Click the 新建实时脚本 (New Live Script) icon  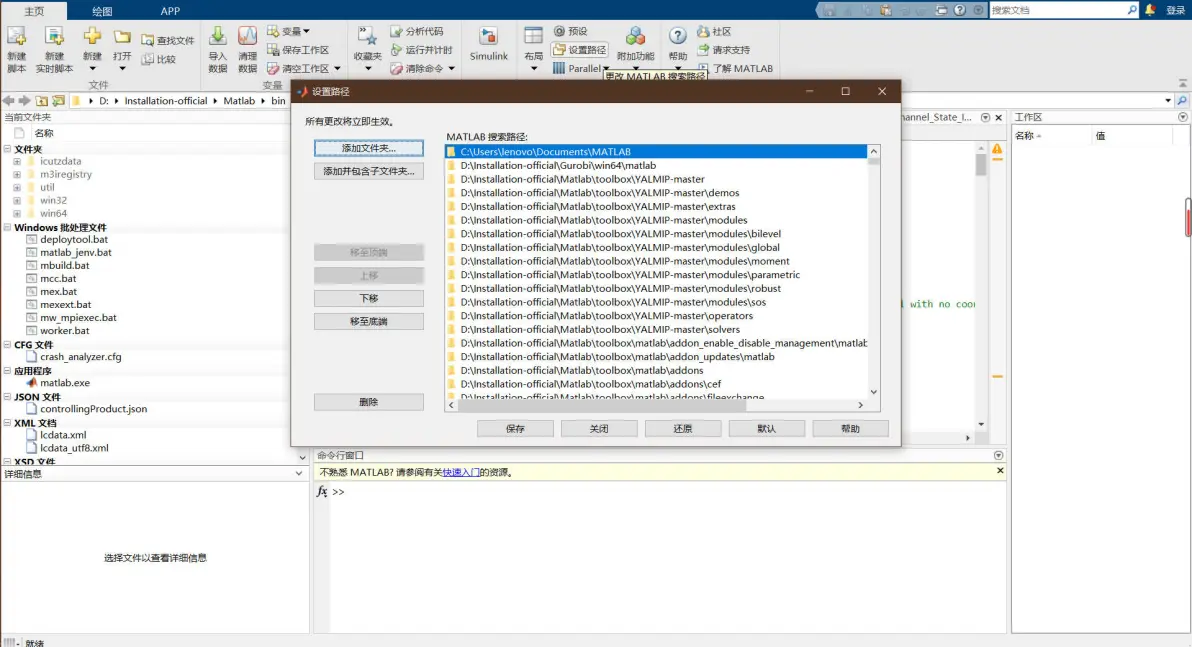tap(54, 36)
